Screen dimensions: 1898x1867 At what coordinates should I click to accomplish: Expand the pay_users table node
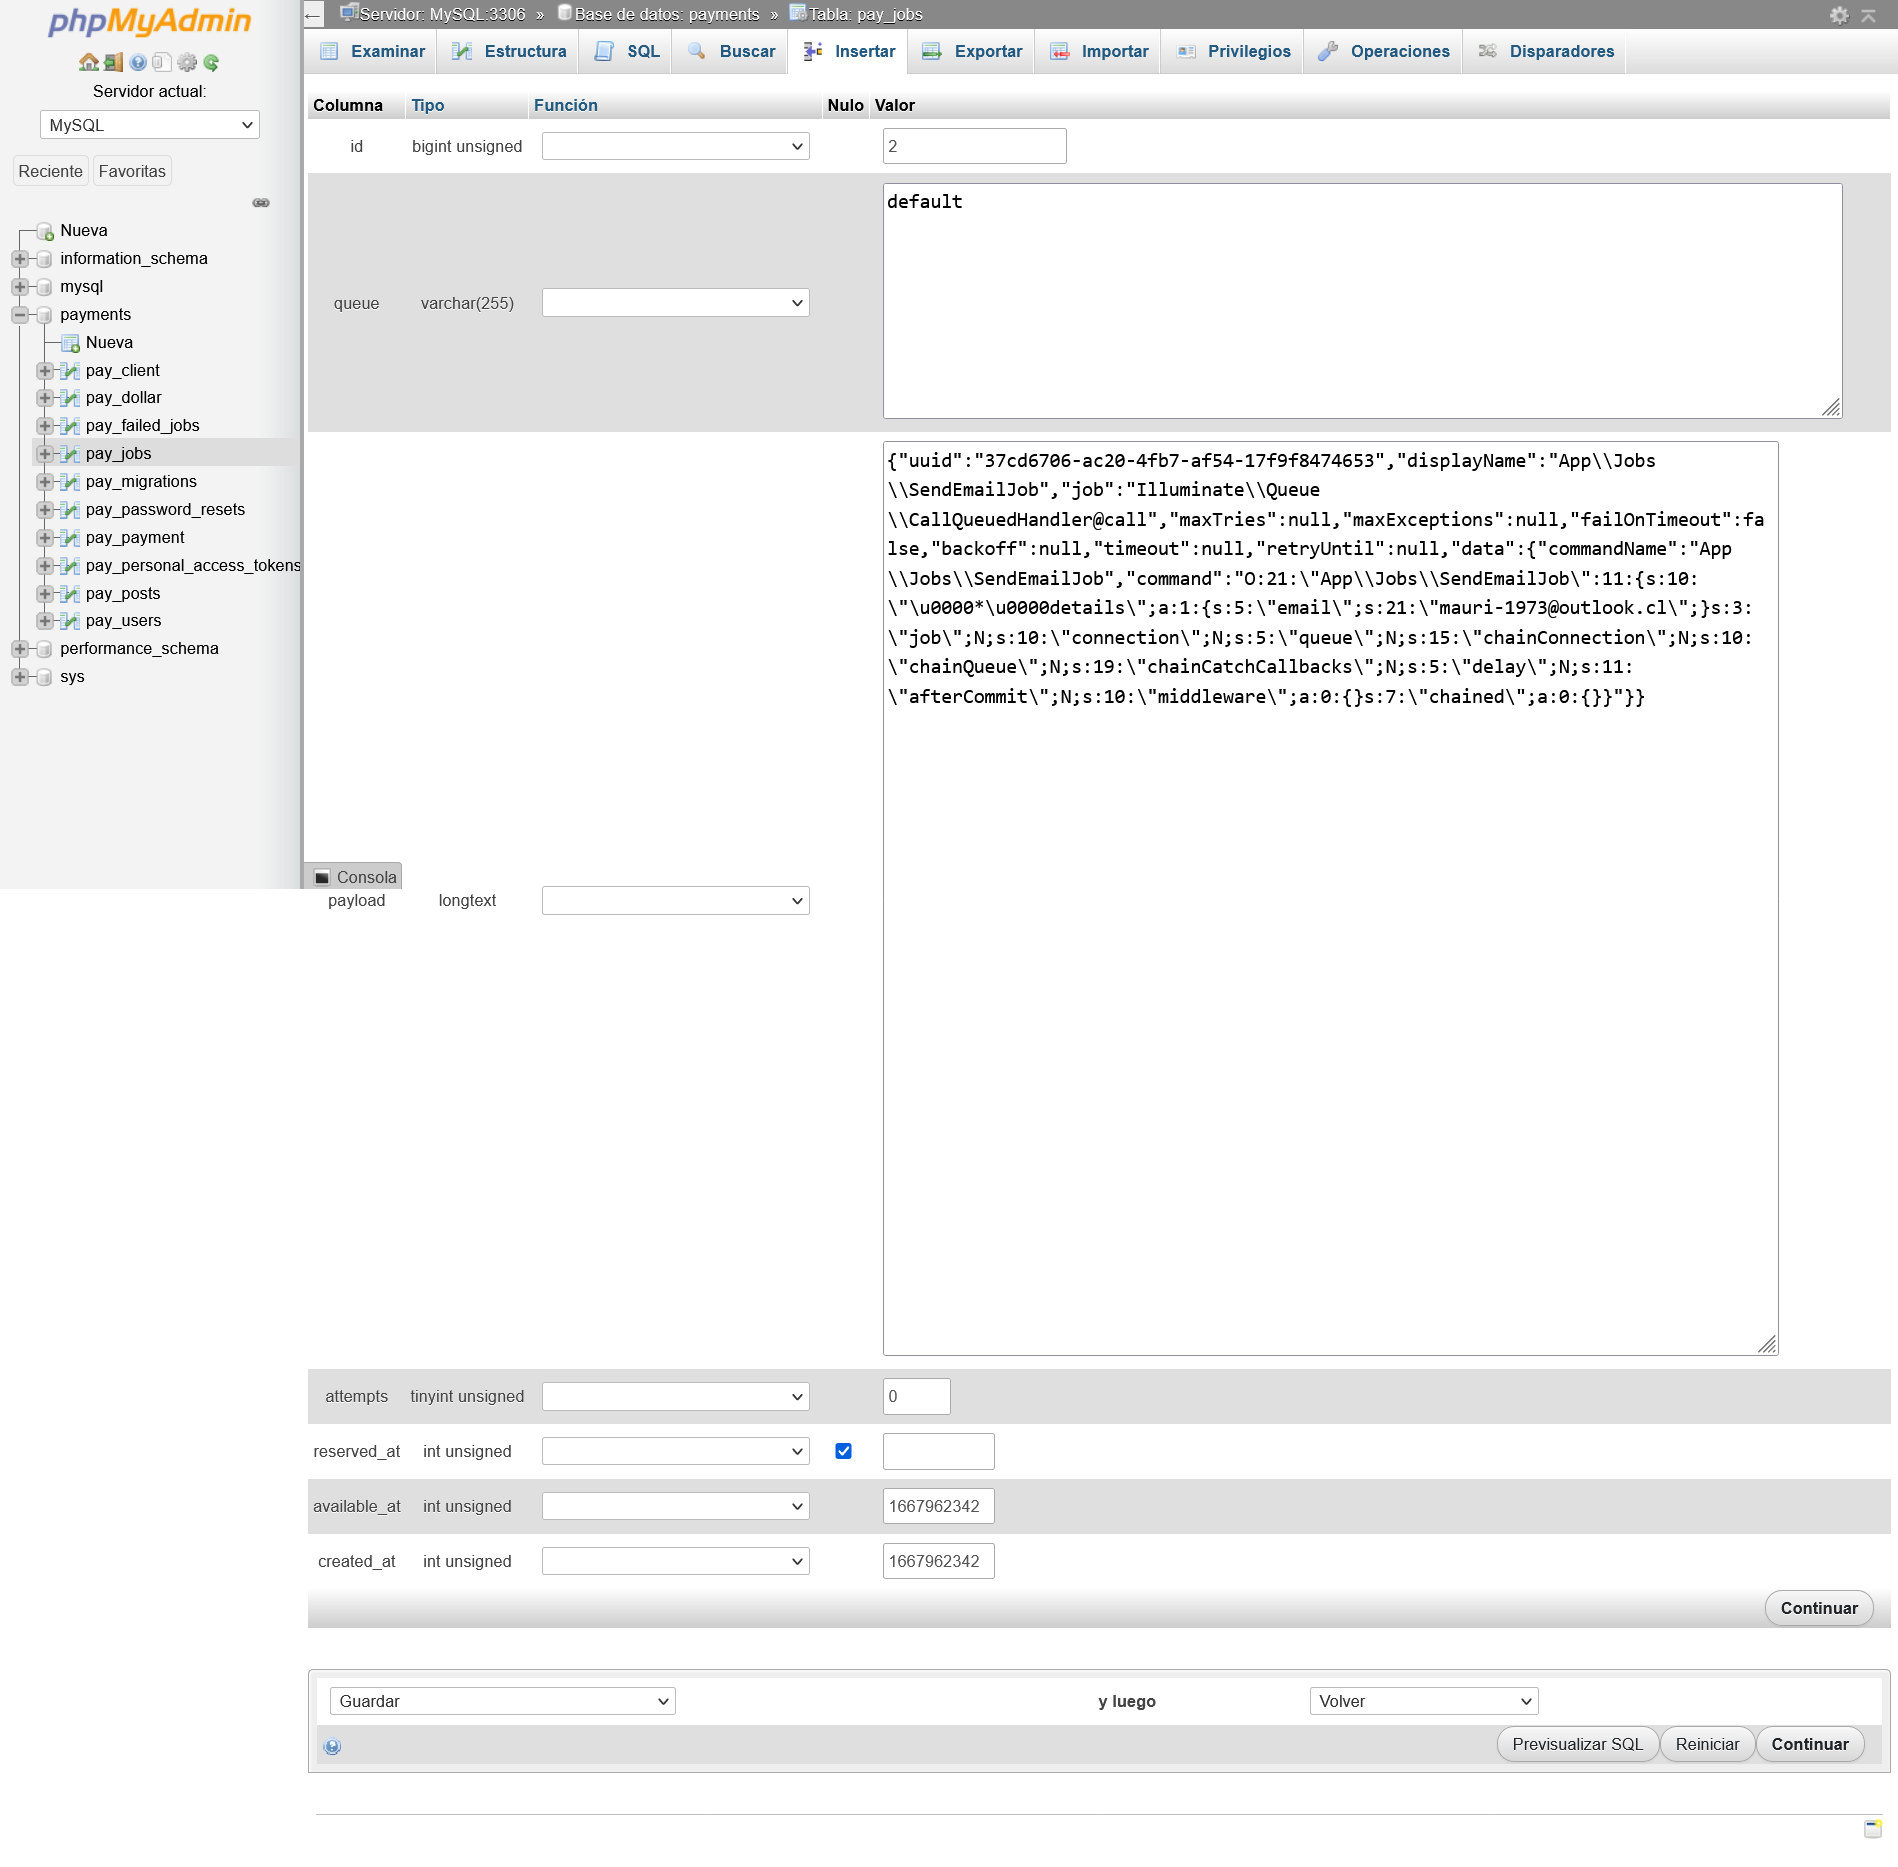click(x=45, y=620)
